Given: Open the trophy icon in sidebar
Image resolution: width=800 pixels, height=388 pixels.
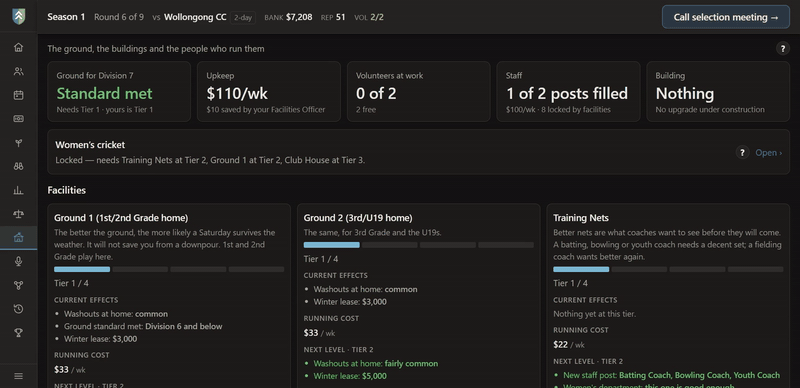Looking at the screenshot, I should [18, 333].
